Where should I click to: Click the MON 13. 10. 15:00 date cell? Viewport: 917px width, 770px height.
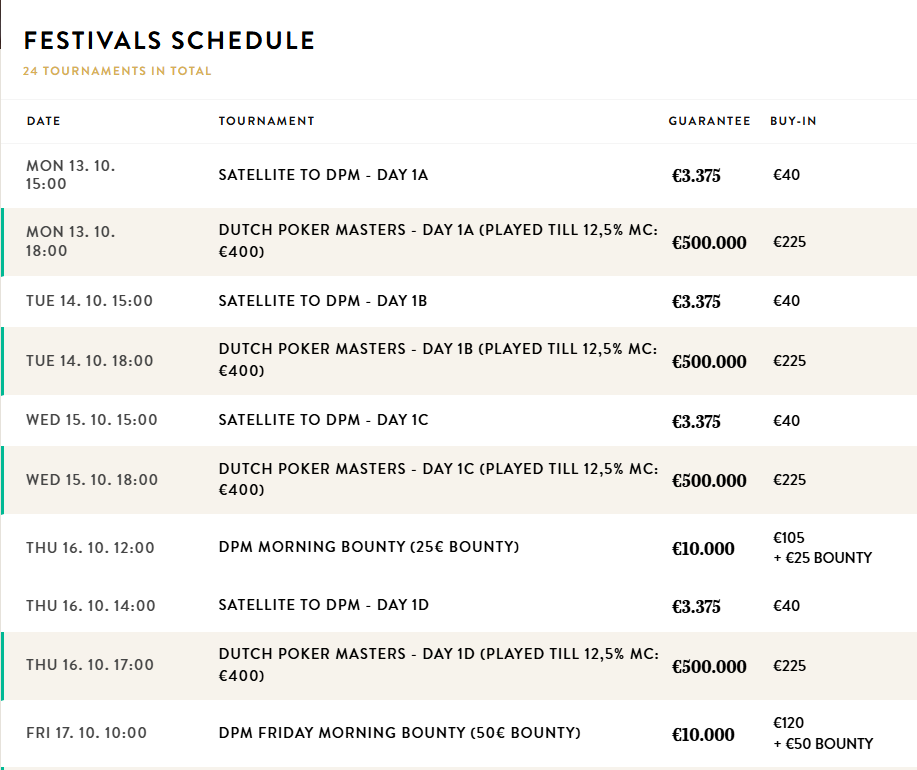point(70,175)
